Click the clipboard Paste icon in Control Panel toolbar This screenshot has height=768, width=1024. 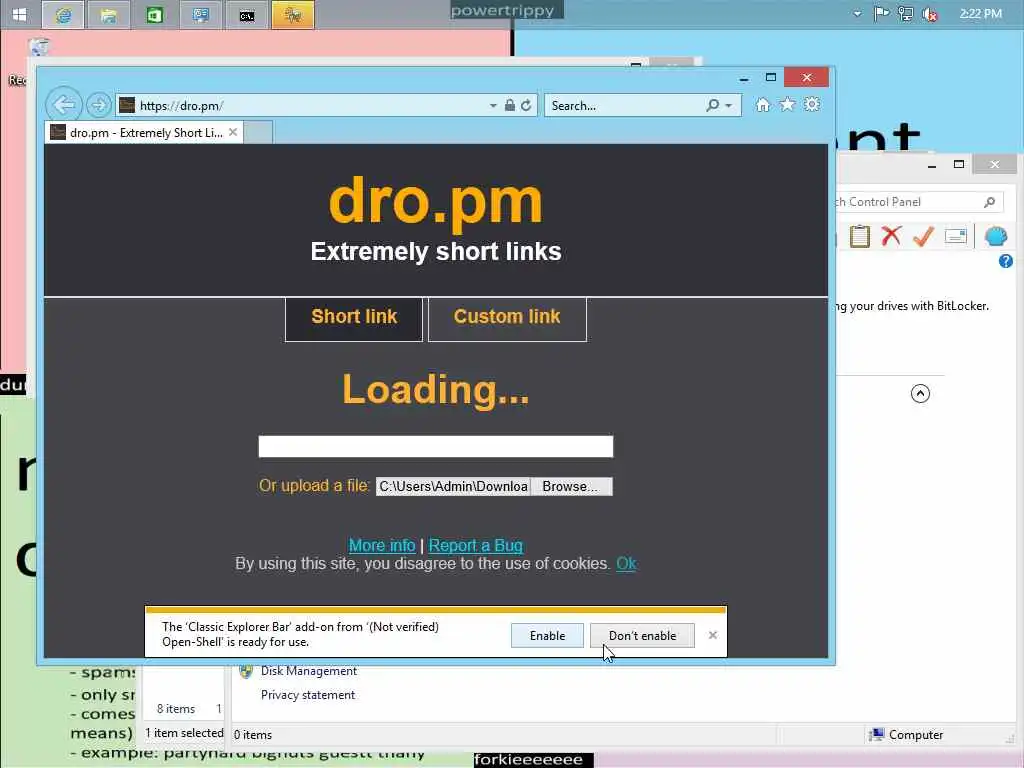click(x=859, y=236)
